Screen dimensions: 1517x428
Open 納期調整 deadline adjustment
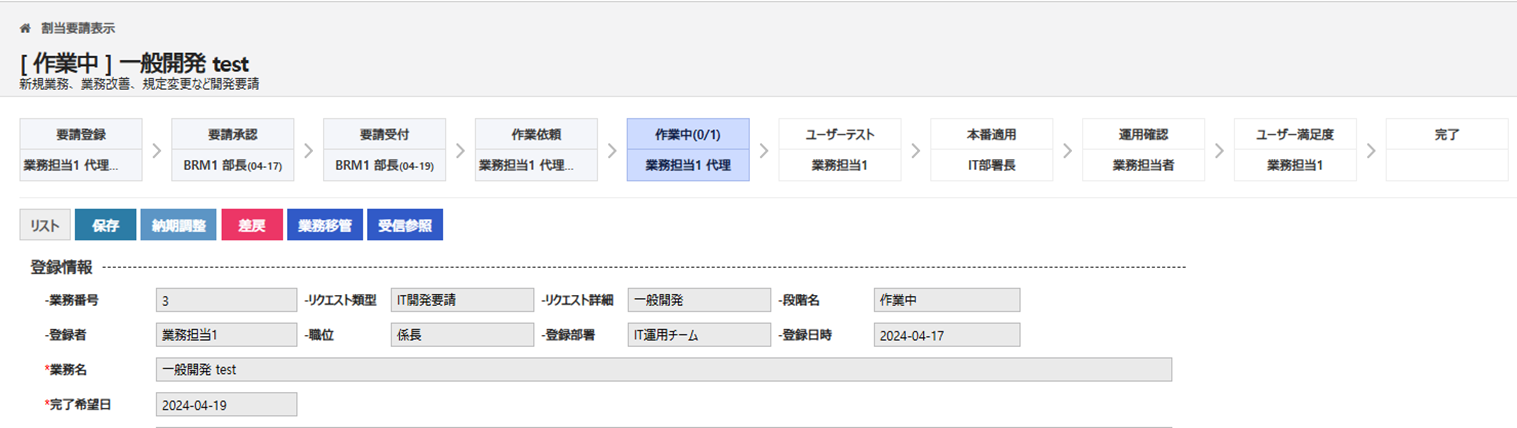[178, 225]
